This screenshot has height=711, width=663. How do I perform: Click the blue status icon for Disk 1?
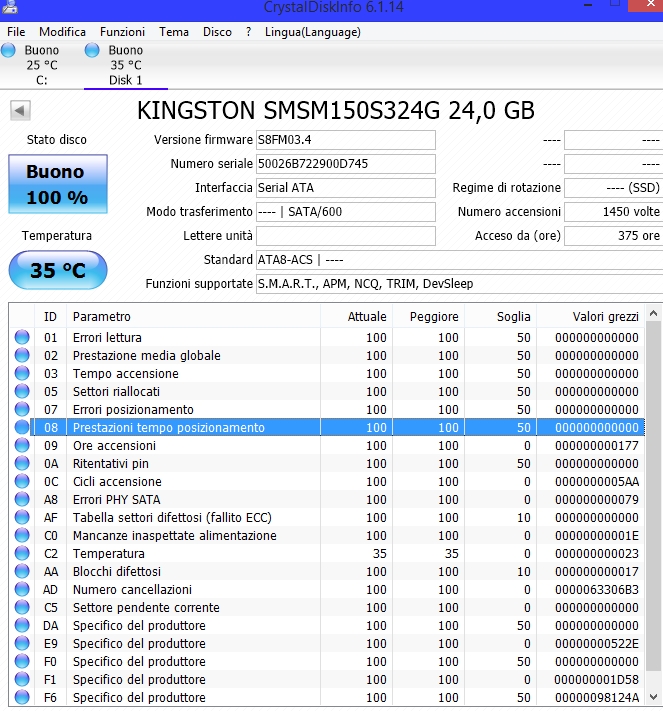[92, 50]
